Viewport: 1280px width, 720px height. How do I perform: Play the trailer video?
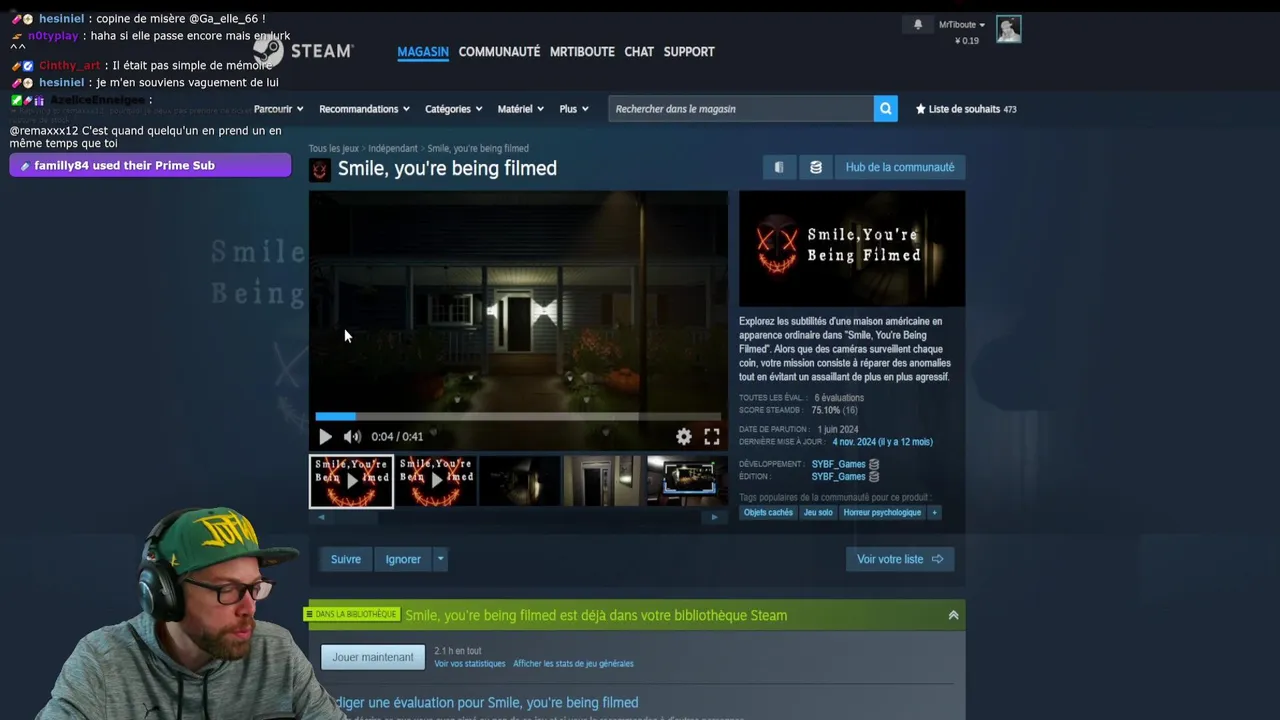click(x=325, y=436)
